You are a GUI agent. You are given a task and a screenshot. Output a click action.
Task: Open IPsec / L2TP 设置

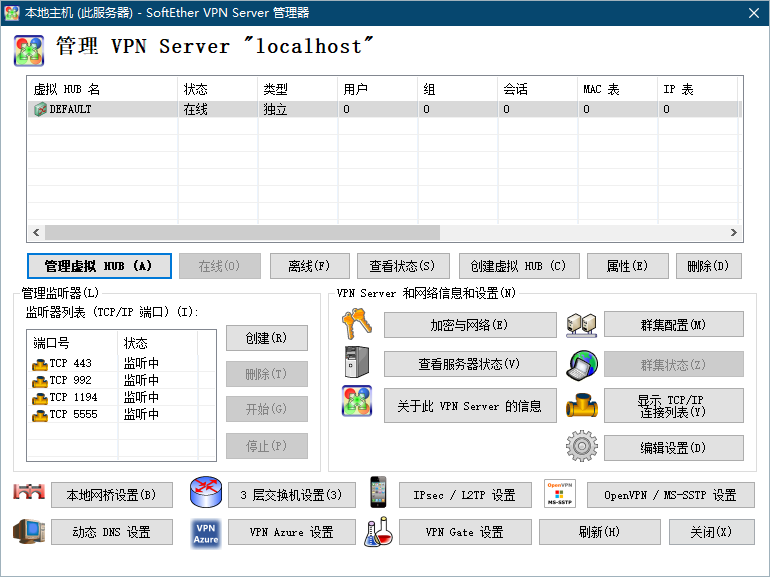(465, 495)
